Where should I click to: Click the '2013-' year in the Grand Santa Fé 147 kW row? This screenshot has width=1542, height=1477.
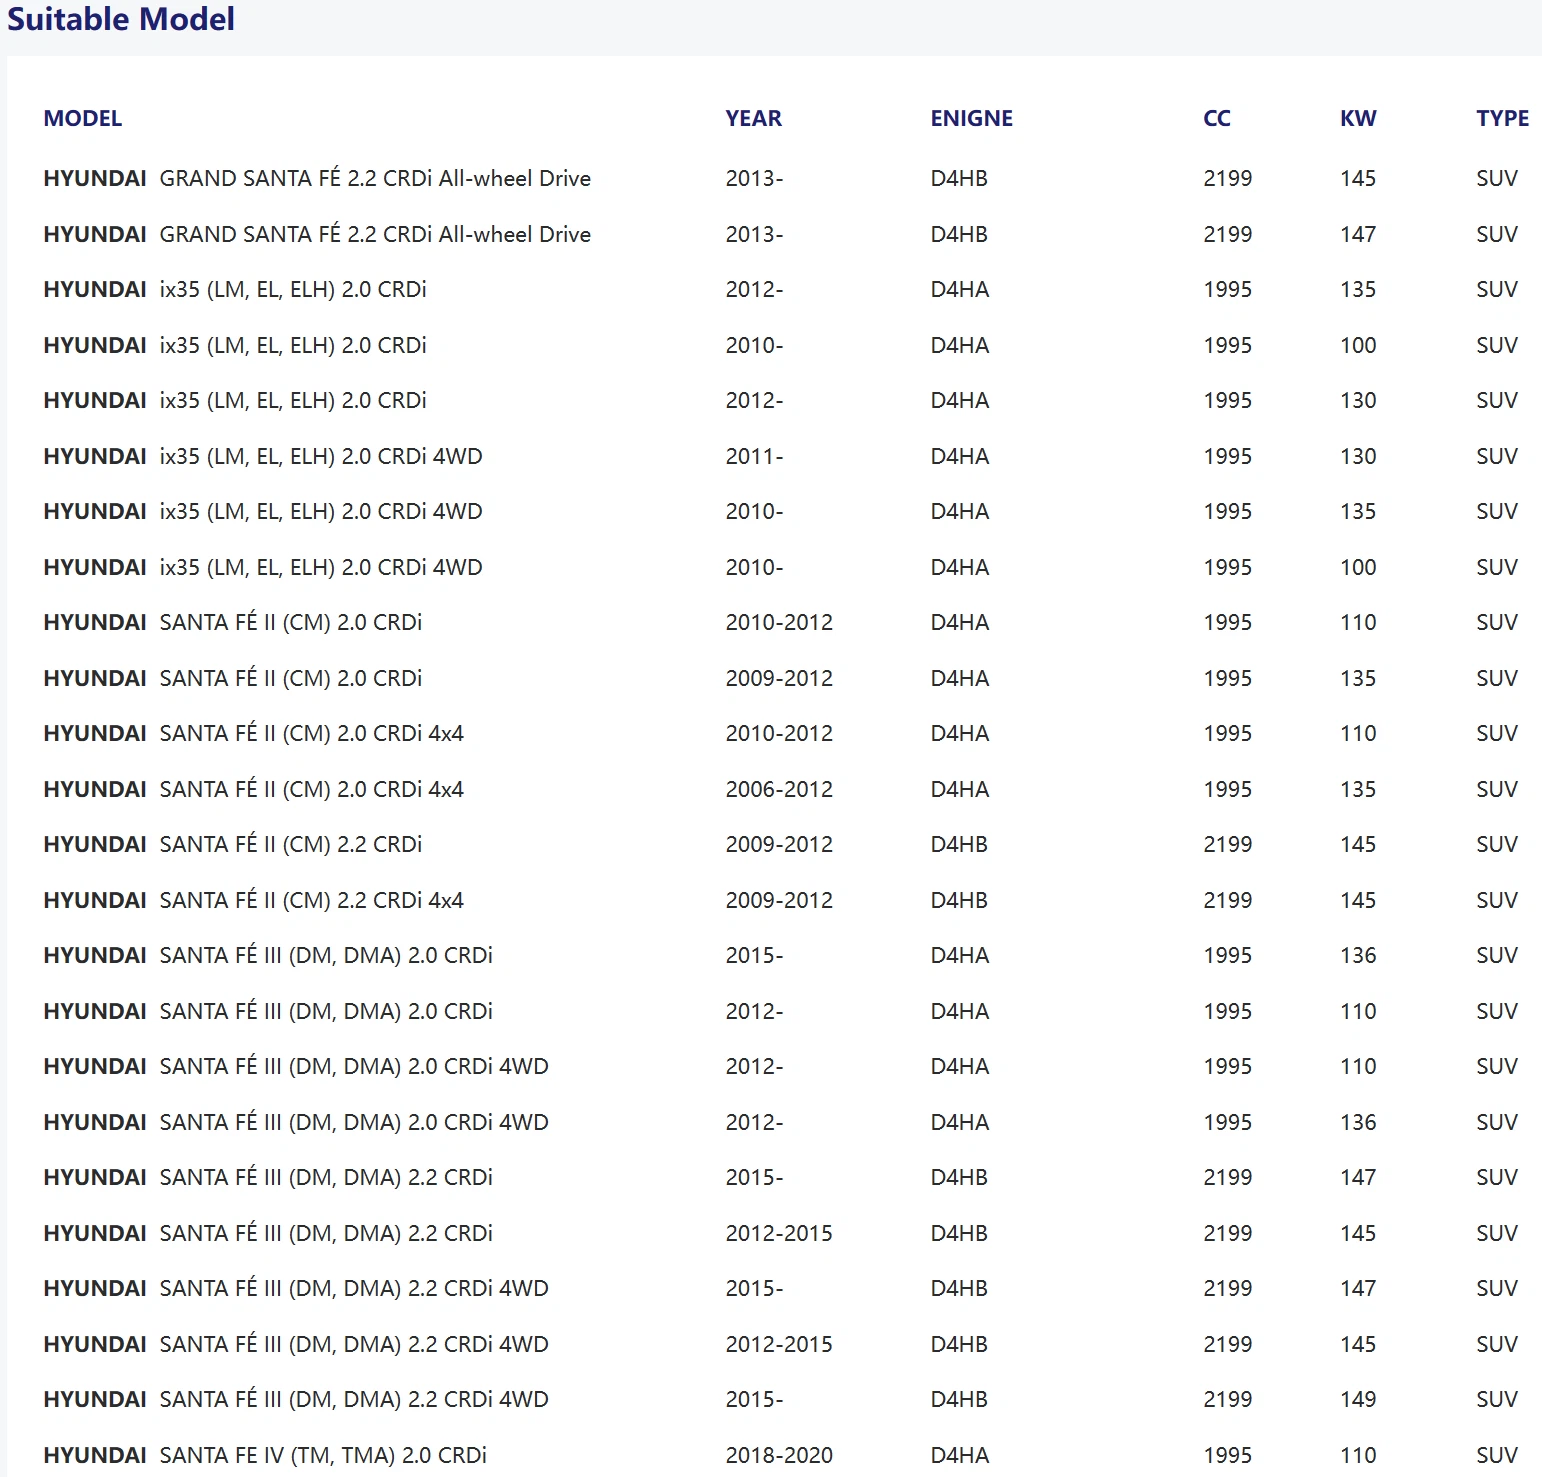[x=755, y=234]
